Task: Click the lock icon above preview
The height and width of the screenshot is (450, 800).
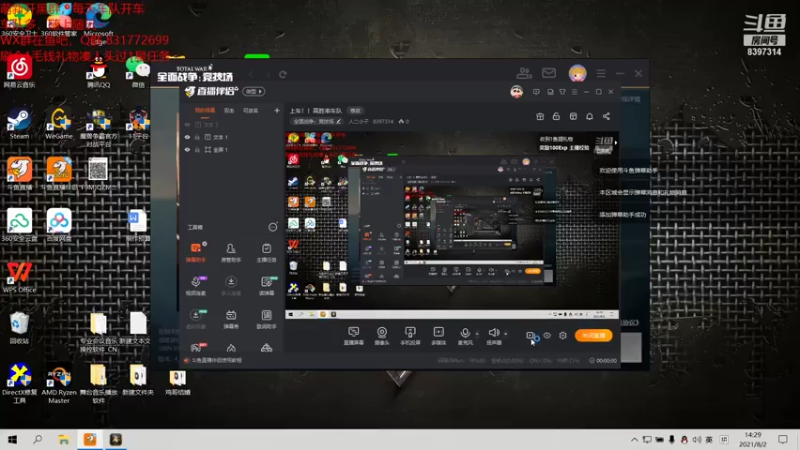Action: 556,116
